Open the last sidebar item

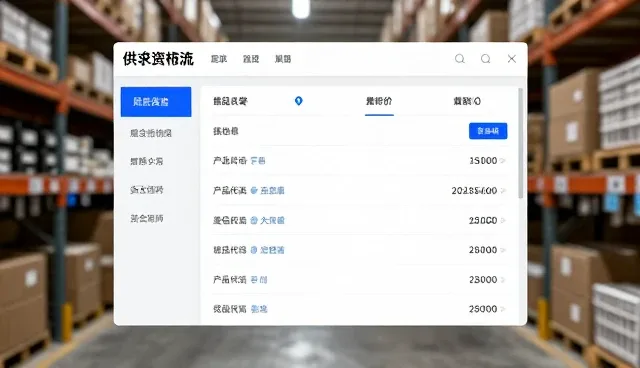[147, 218]
